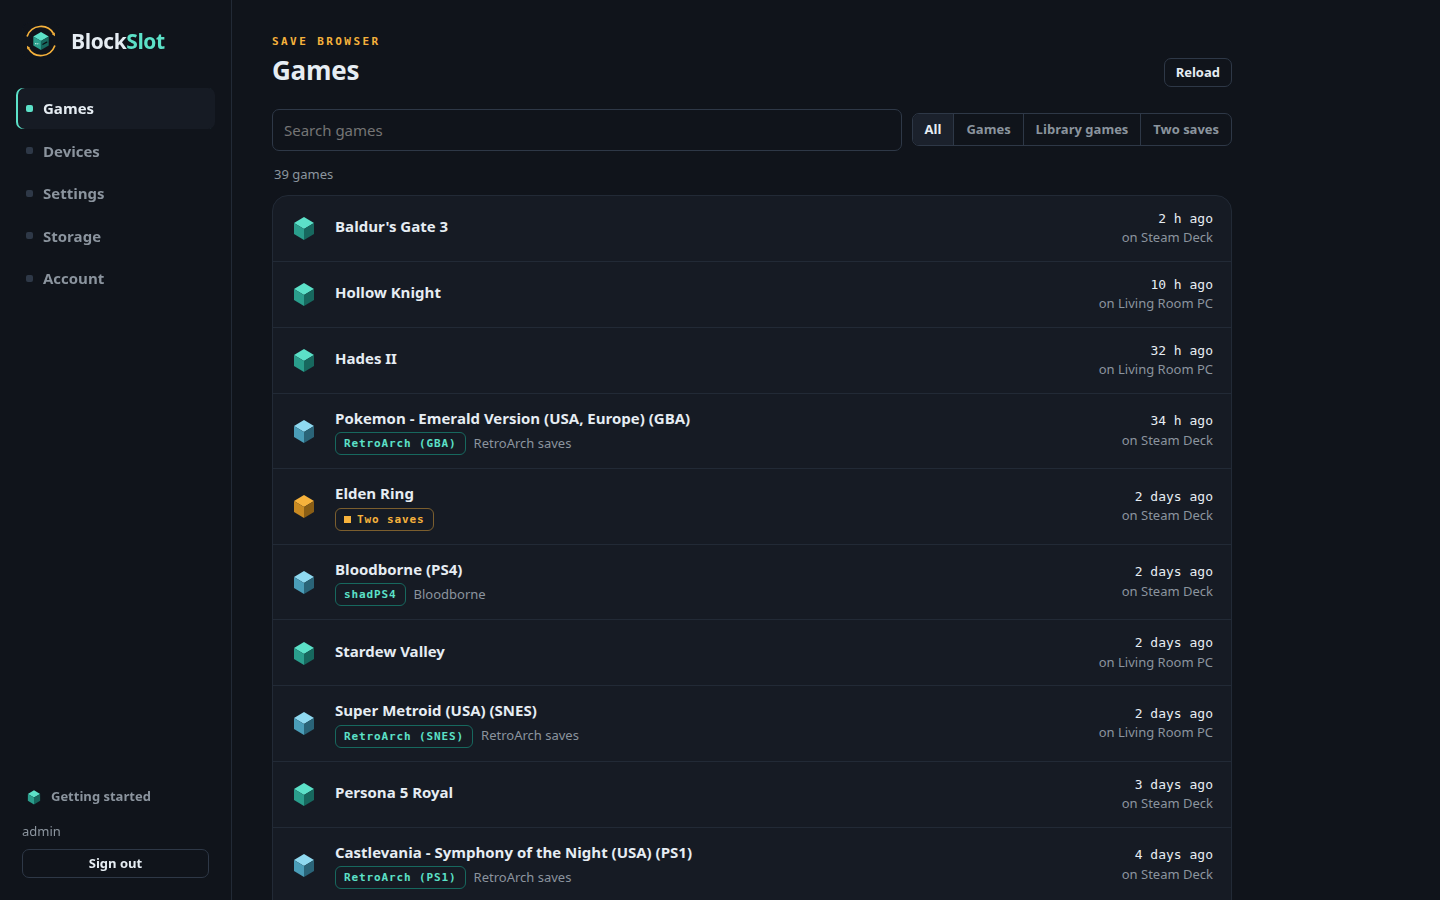The height and width of the screenshot is (900, 1440).
Task: Click the 'admin' username label
Action: pos(41,832)
